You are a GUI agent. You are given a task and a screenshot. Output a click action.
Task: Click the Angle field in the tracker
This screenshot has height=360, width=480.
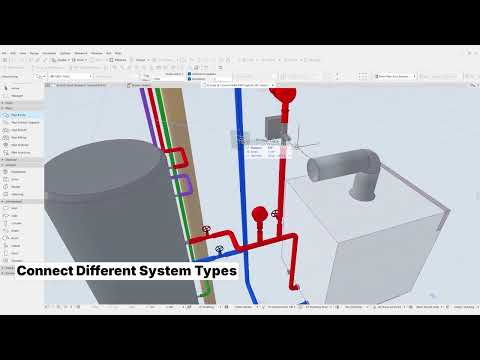click(x=268, y=152)
